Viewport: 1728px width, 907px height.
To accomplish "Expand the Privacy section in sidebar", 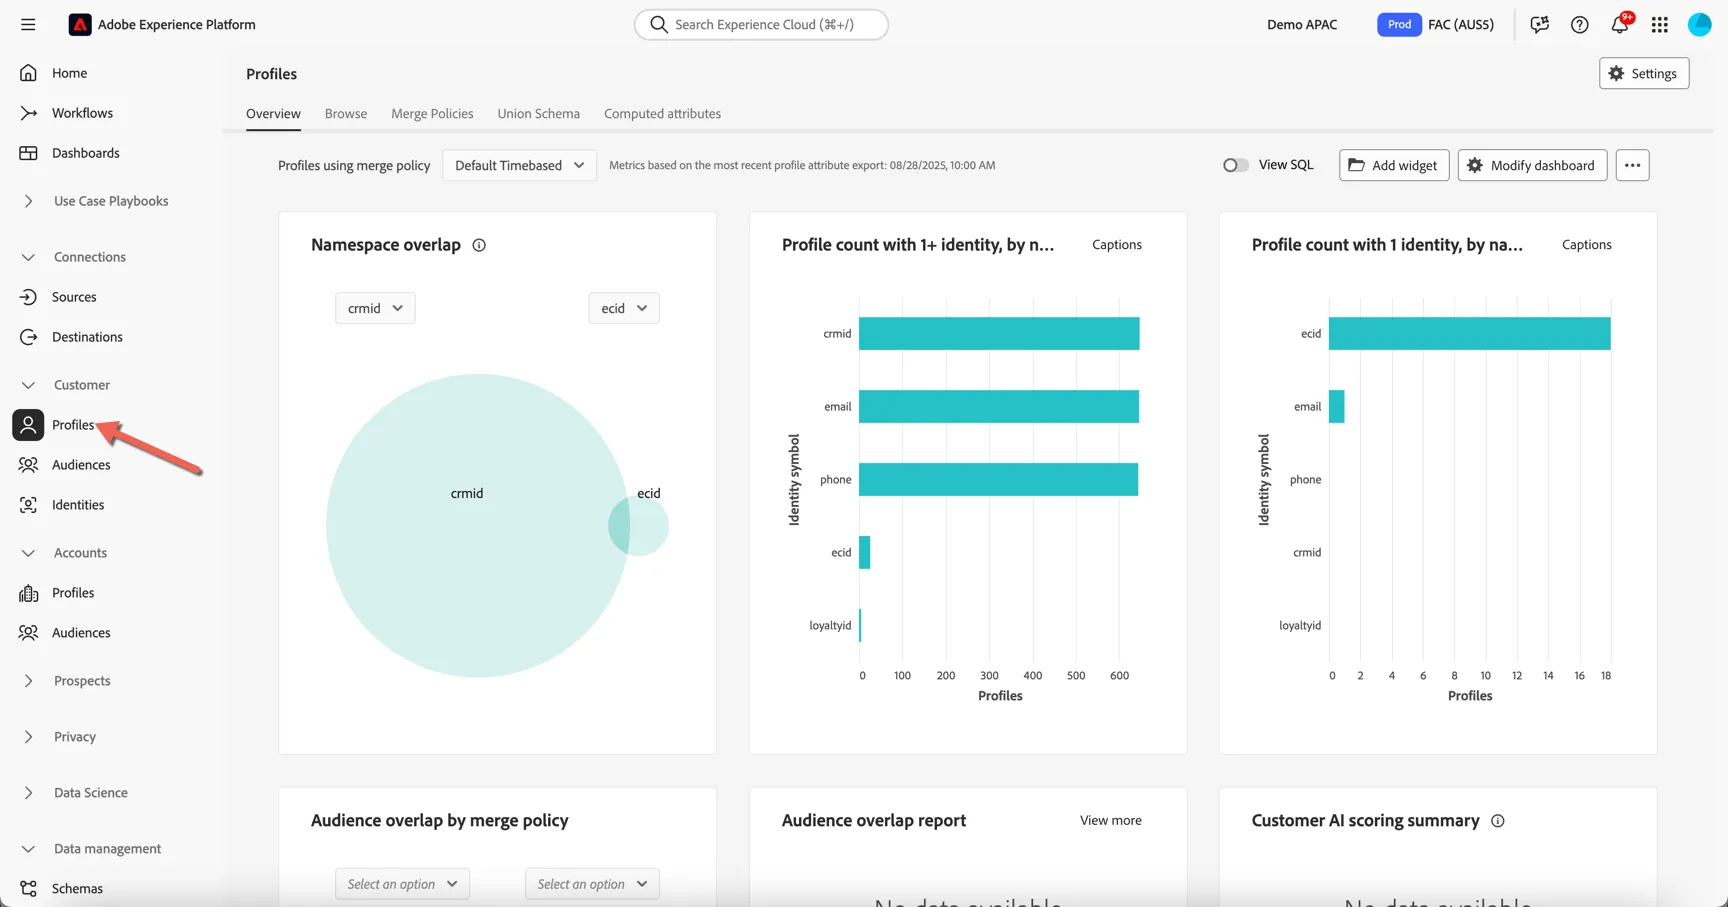I will (28, 737).
